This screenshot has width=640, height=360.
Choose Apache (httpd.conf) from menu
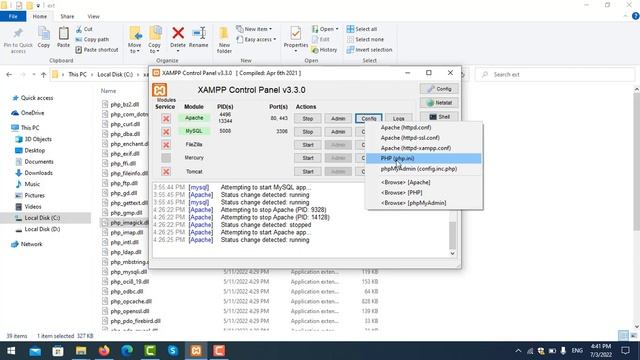point(424,127)
